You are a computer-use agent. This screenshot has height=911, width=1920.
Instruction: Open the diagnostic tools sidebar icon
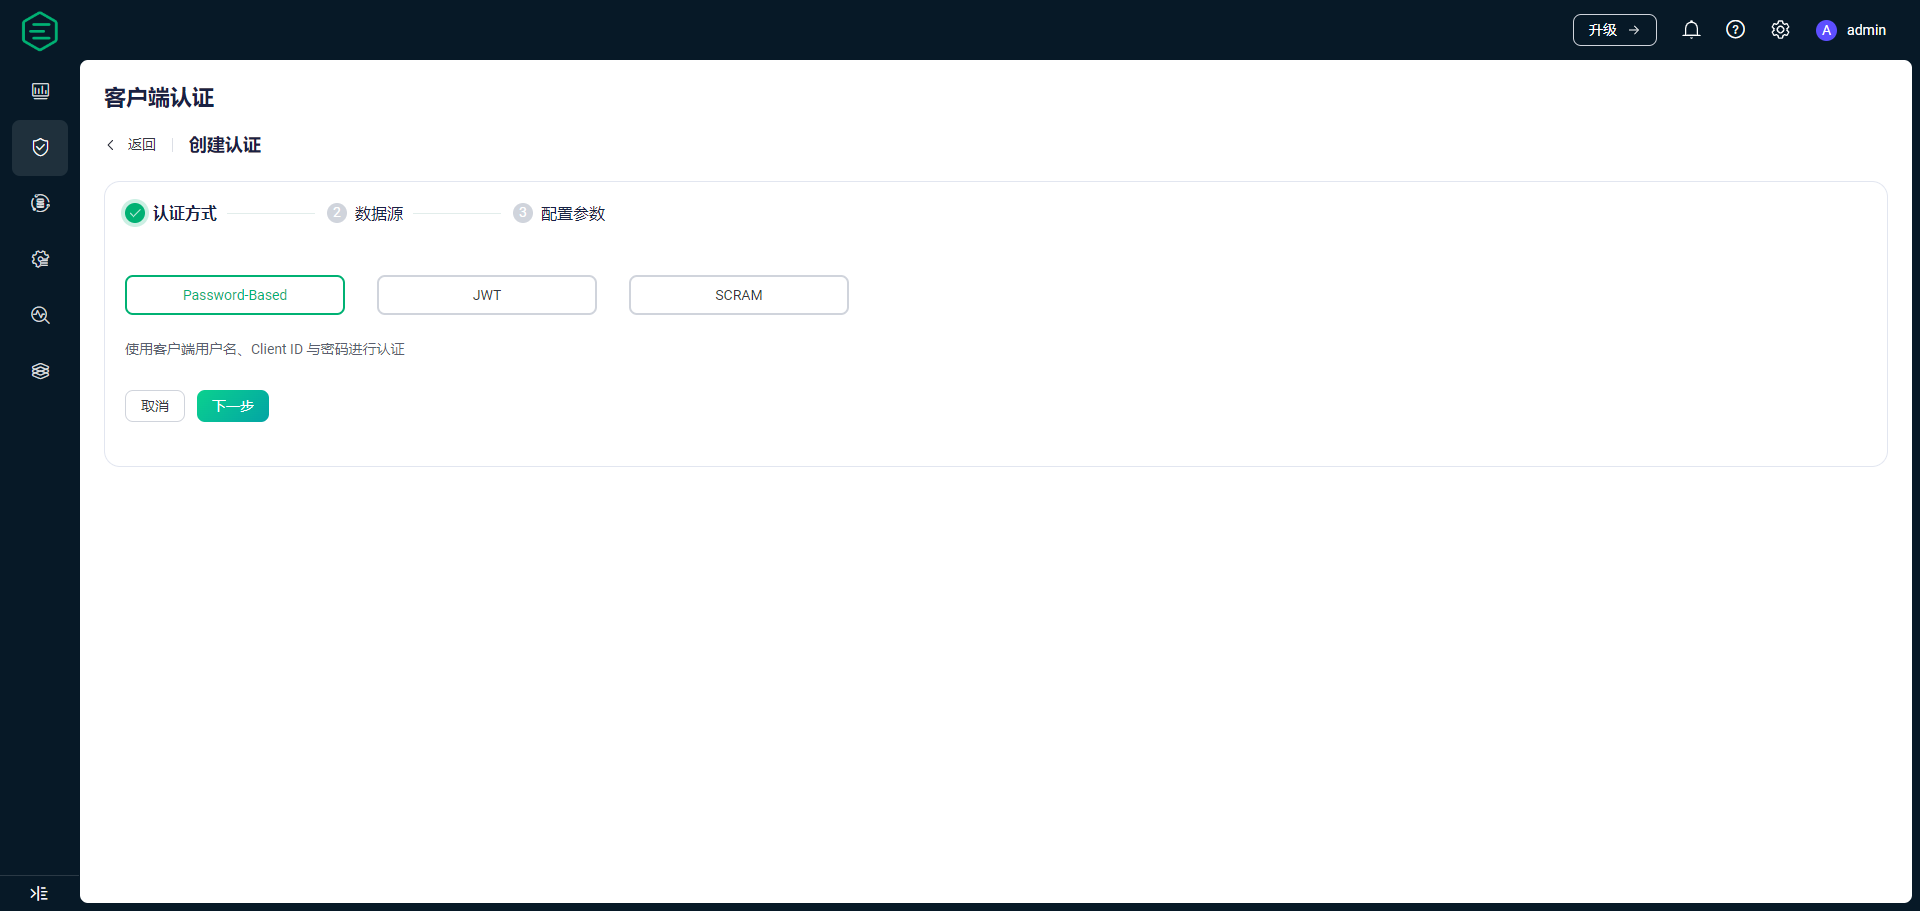[x=40, y=315]
